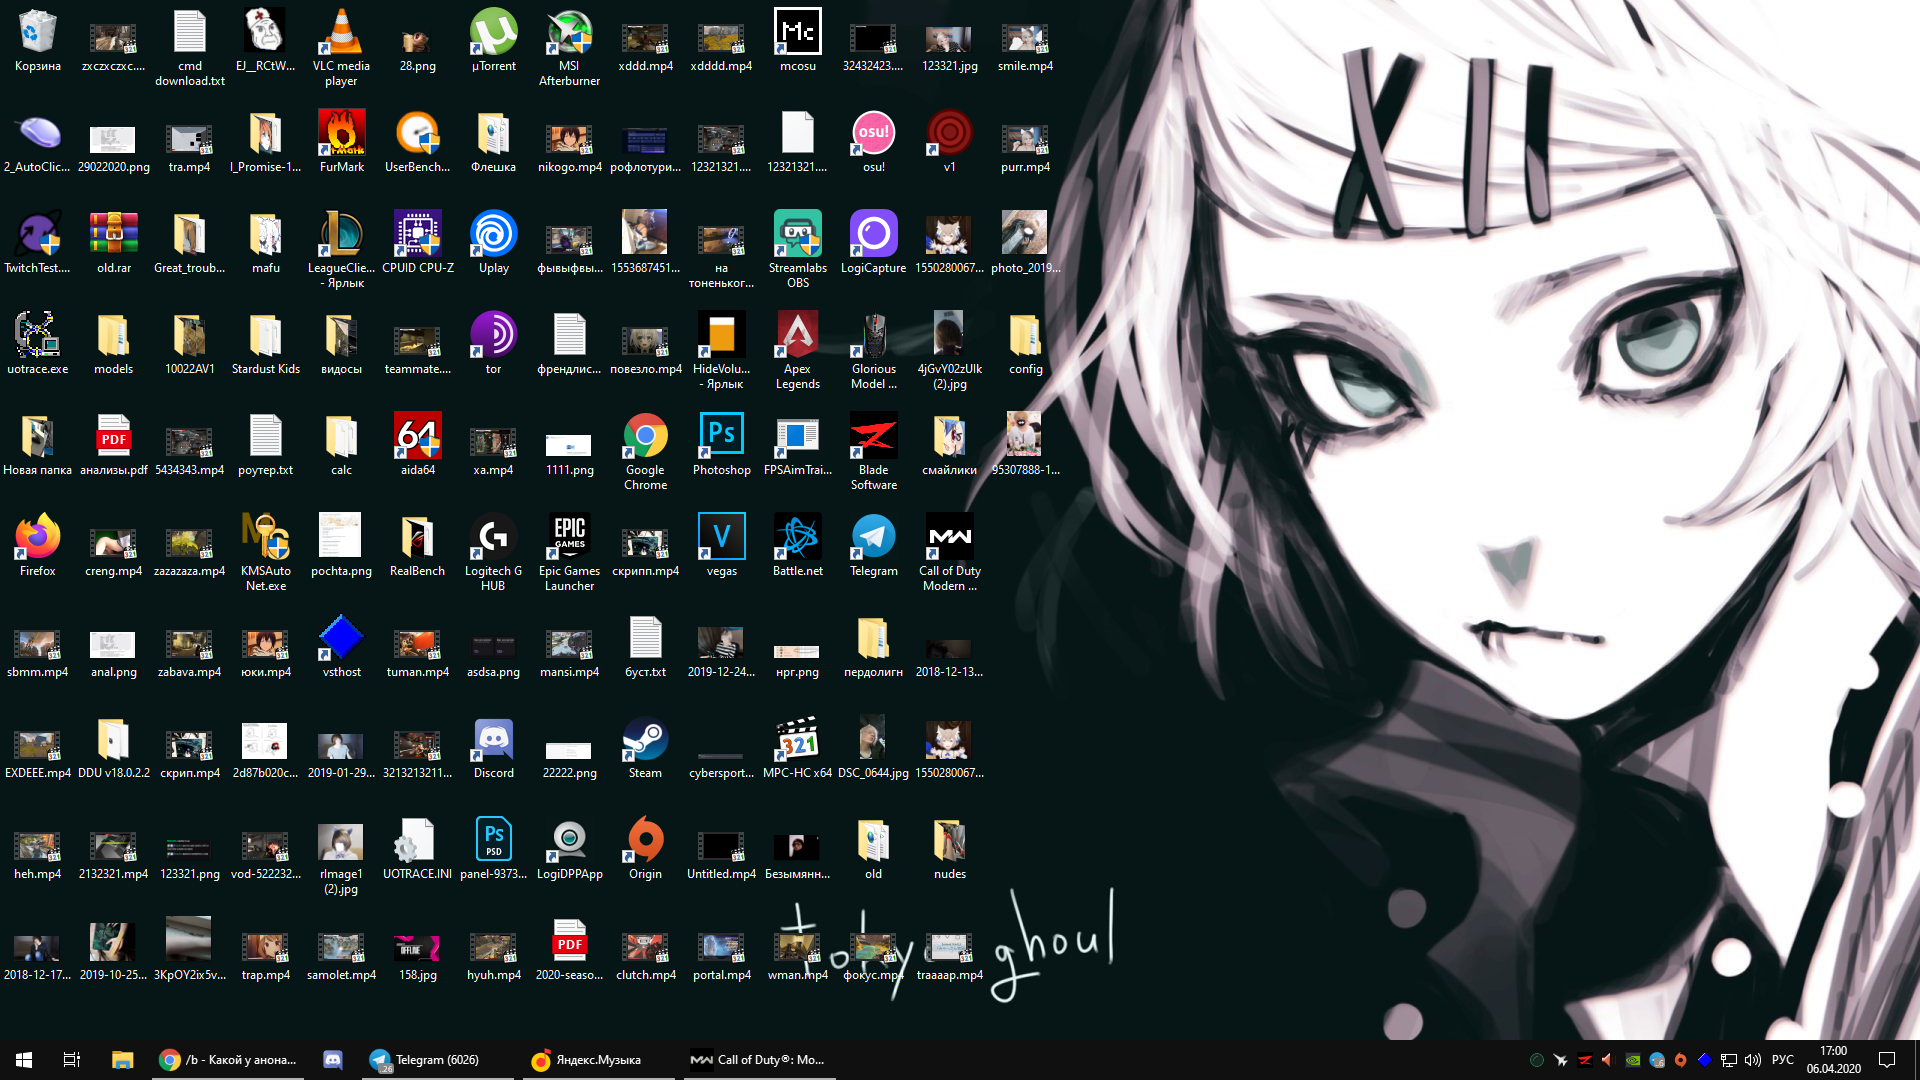The width and height of the screenshot is (1920, 1080).
Task: Launch Blade Software shortcut
Action: pyautogui.click(x=873, y=453)
